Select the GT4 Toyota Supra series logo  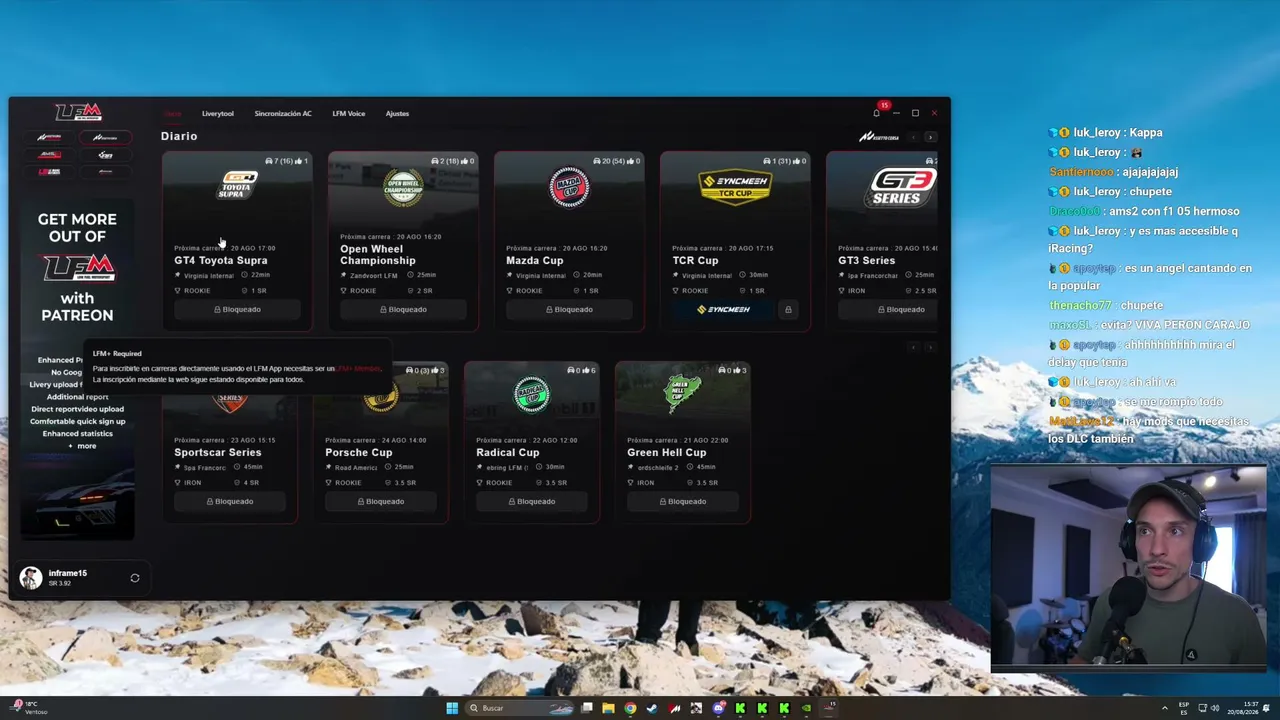[x=239, y=185]
